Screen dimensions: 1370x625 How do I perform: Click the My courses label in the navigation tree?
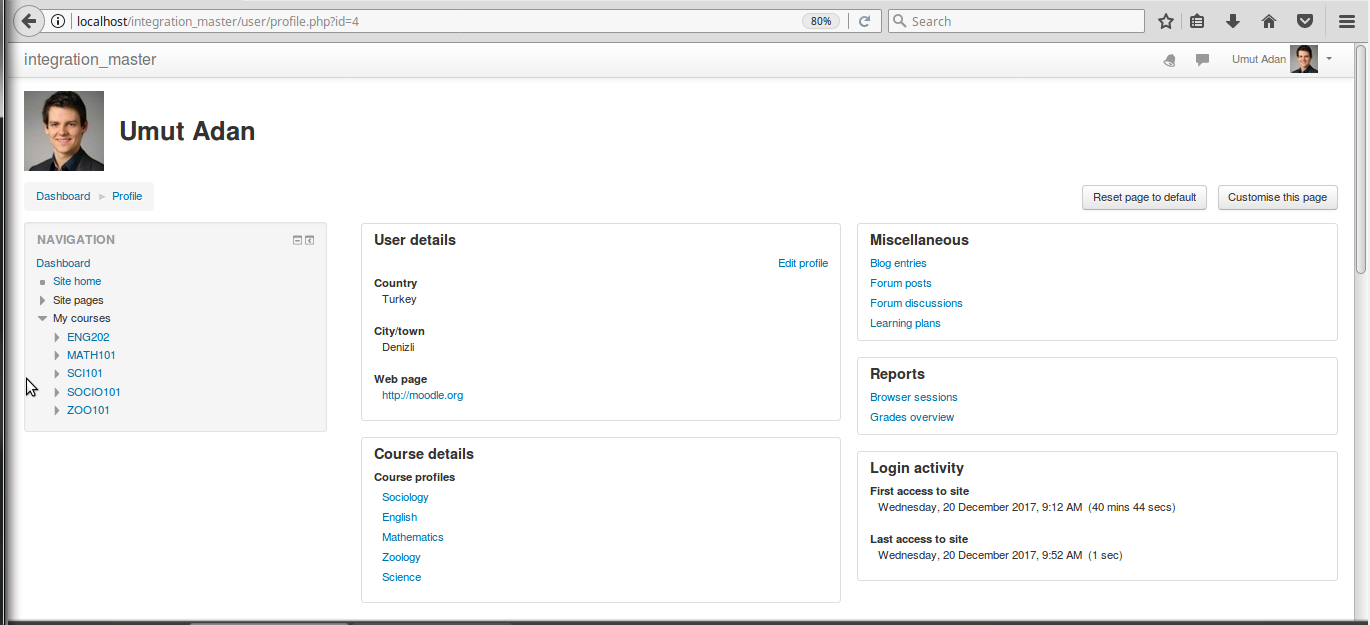[82, 318]
